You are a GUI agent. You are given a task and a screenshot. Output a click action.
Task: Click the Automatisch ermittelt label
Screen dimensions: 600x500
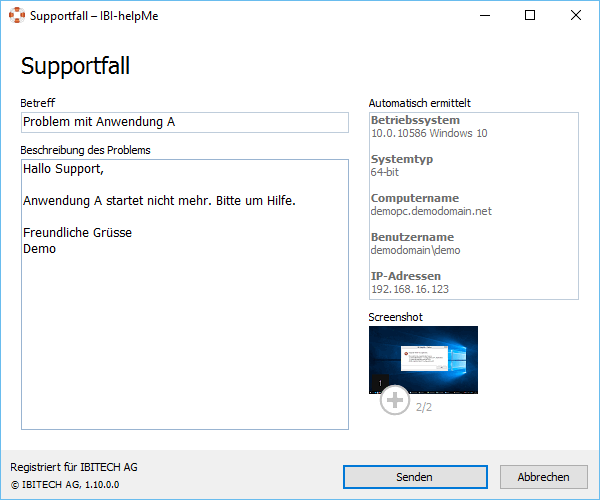point(419,103)
